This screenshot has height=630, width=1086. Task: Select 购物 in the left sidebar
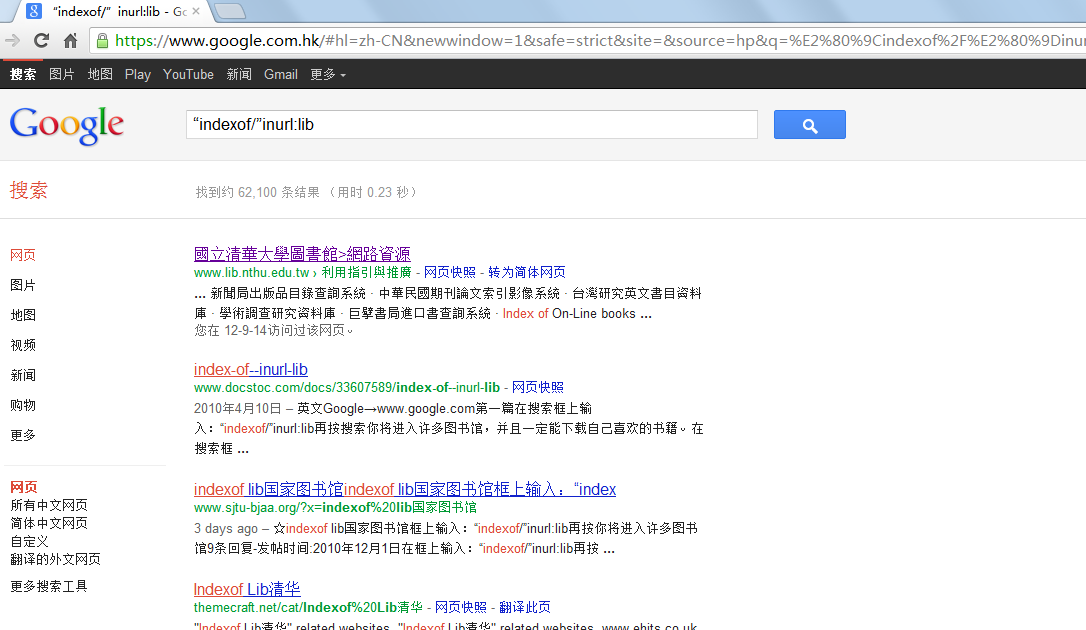click(23, 405)
